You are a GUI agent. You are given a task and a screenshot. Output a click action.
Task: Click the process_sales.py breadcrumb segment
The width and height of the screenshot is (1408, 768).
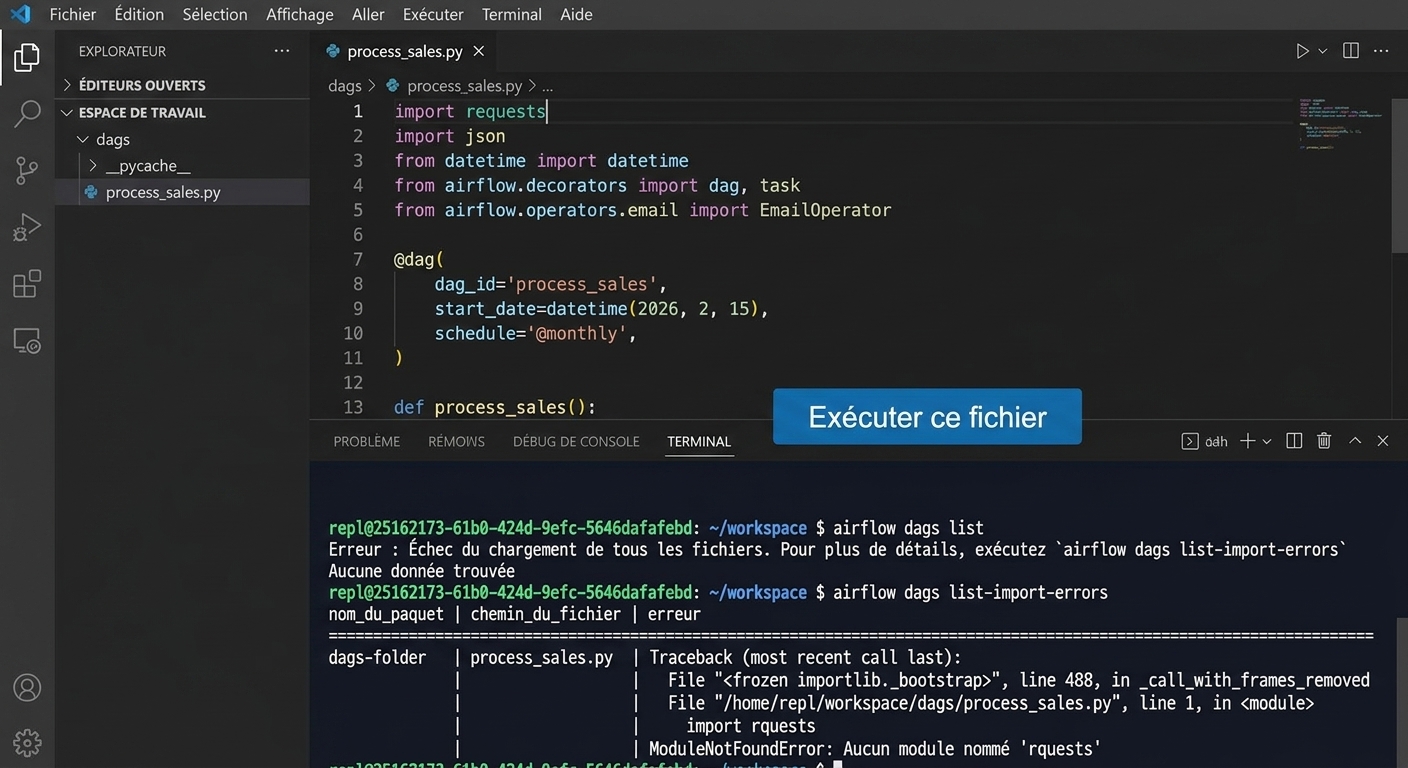463,86
